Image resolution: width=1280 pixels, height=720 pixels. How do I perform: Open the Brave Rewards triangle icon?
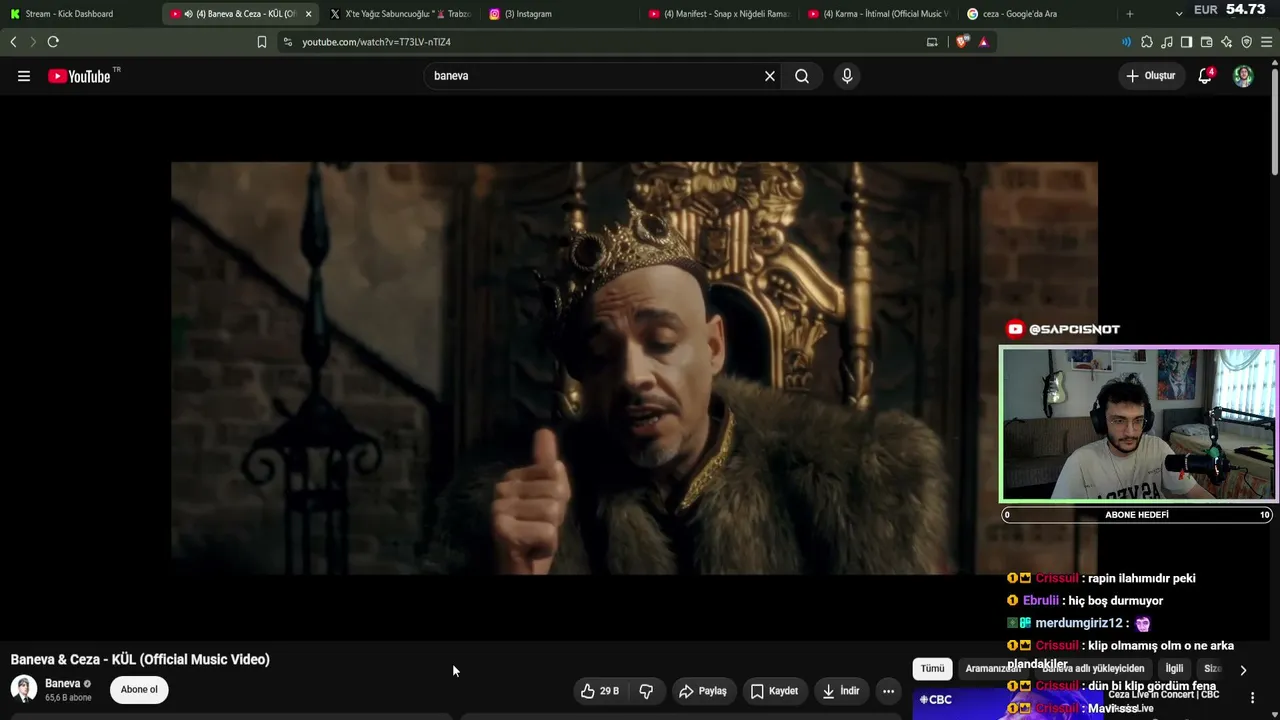point(984,42)
